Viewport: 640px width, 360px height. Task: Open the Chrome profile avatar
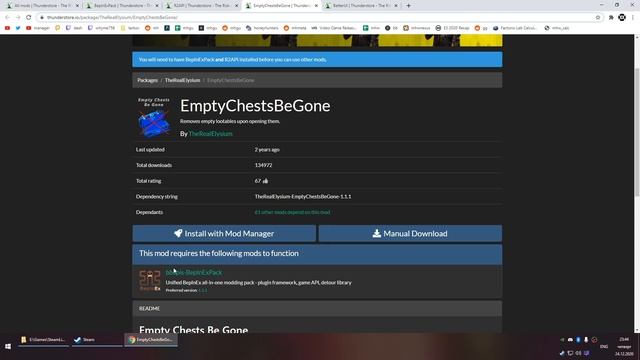coord(622,18)
